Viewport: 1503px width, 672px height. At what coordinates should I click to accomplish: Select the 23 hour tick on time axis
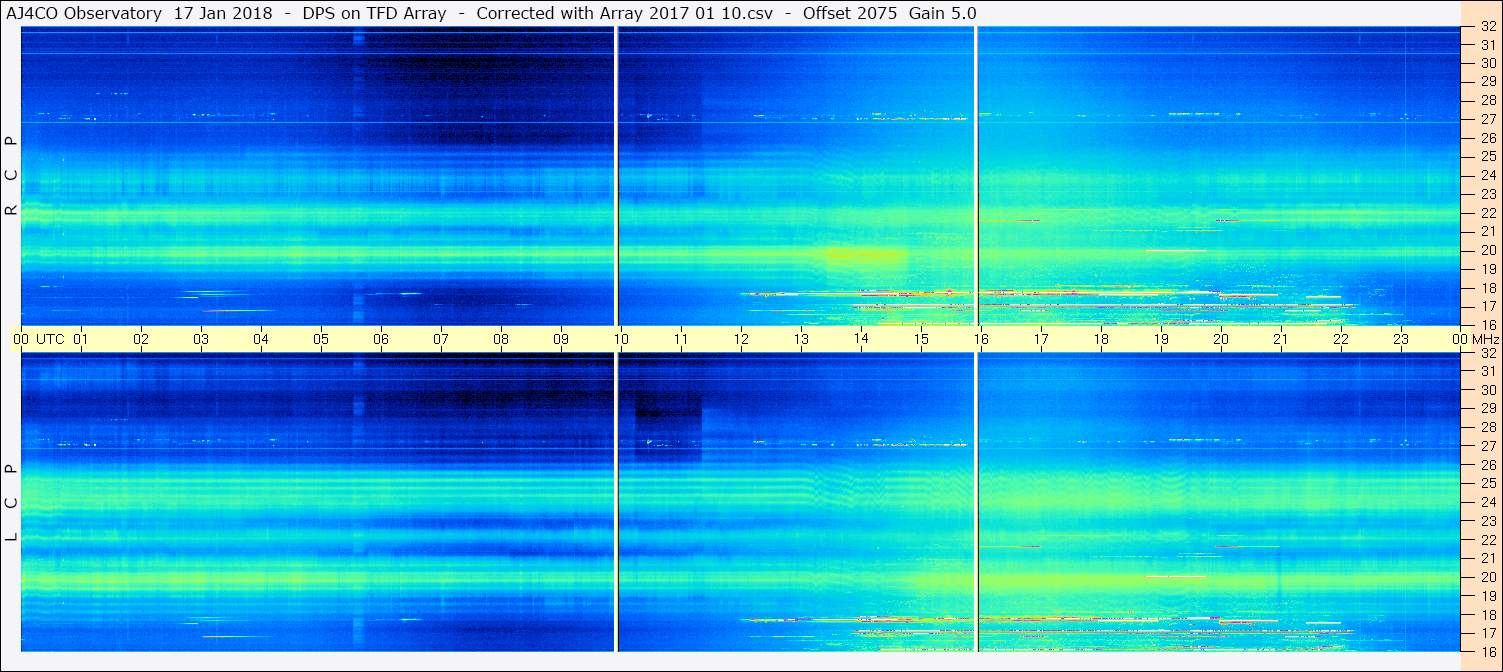click(x=1401, y=339)
